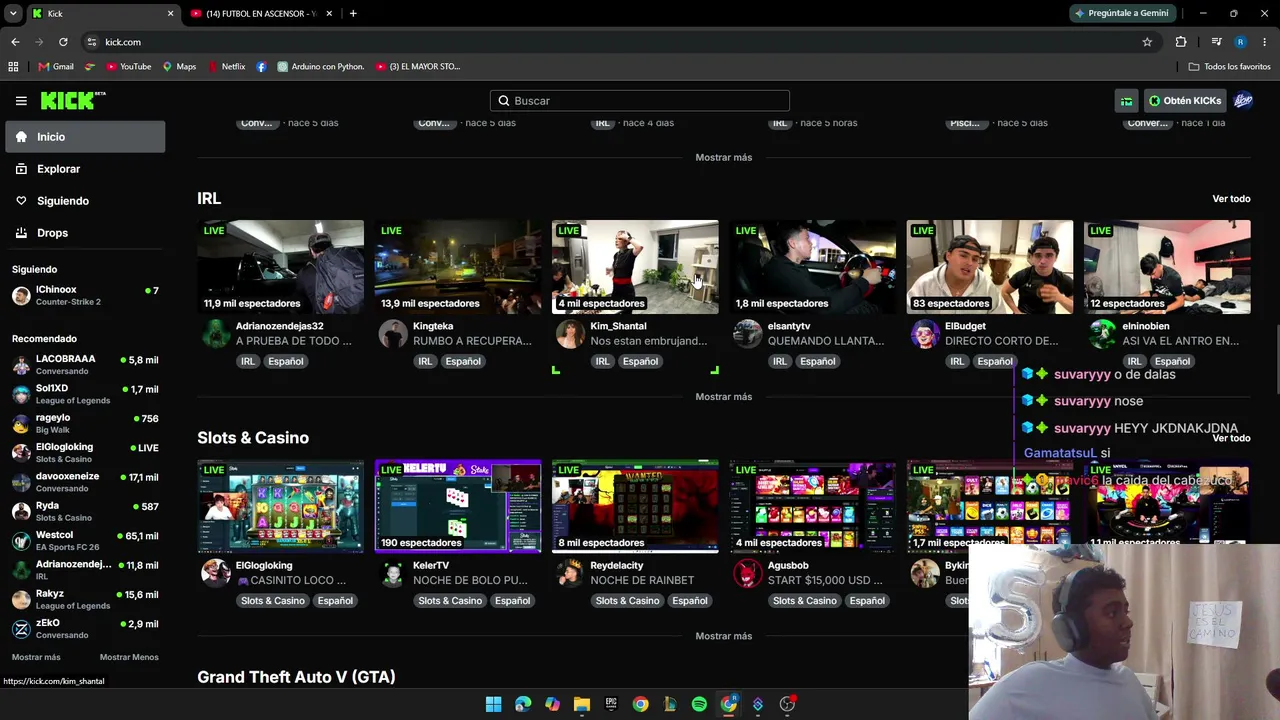Open KelerTV casino stream thumbnail
Image resolution: width=1280 pixels, height=720 pixels.
point(458,506)
